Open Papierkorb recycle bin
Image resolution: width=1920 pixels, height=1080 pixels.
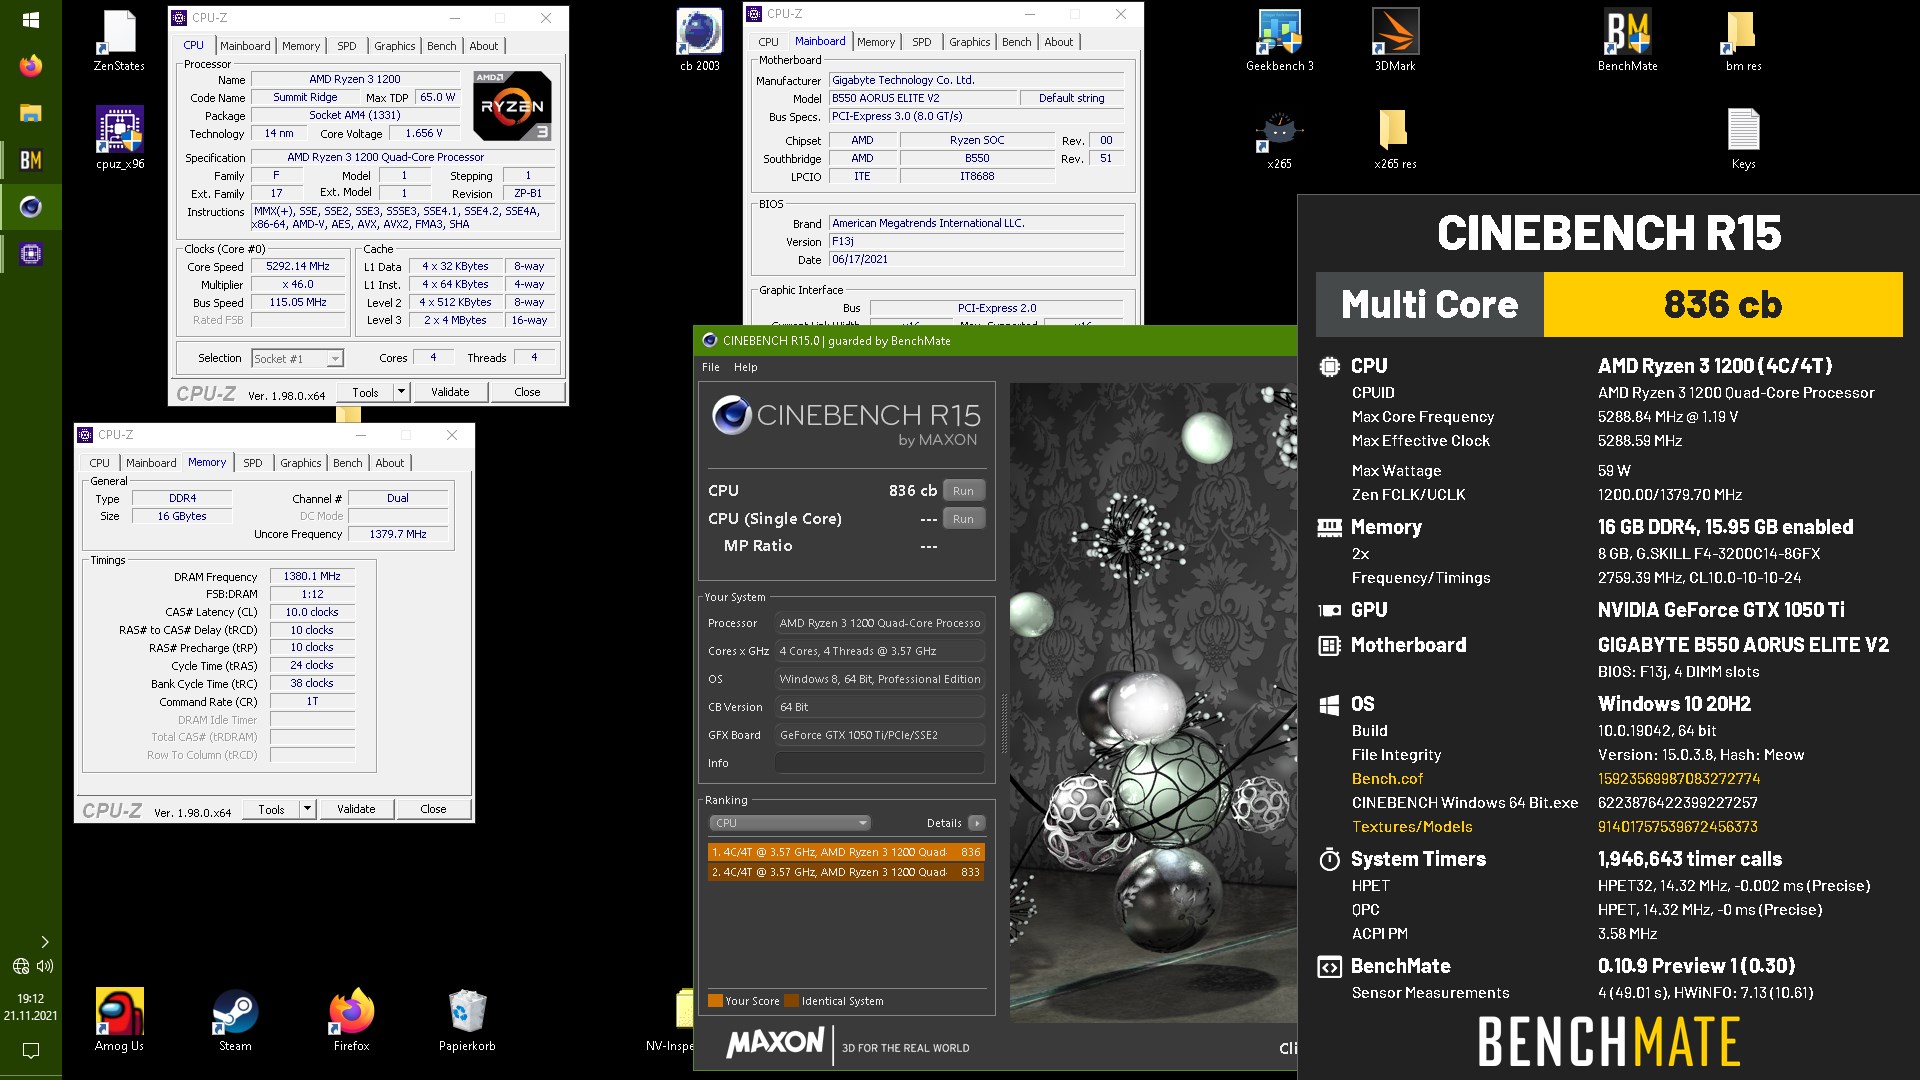(467, 1020)
